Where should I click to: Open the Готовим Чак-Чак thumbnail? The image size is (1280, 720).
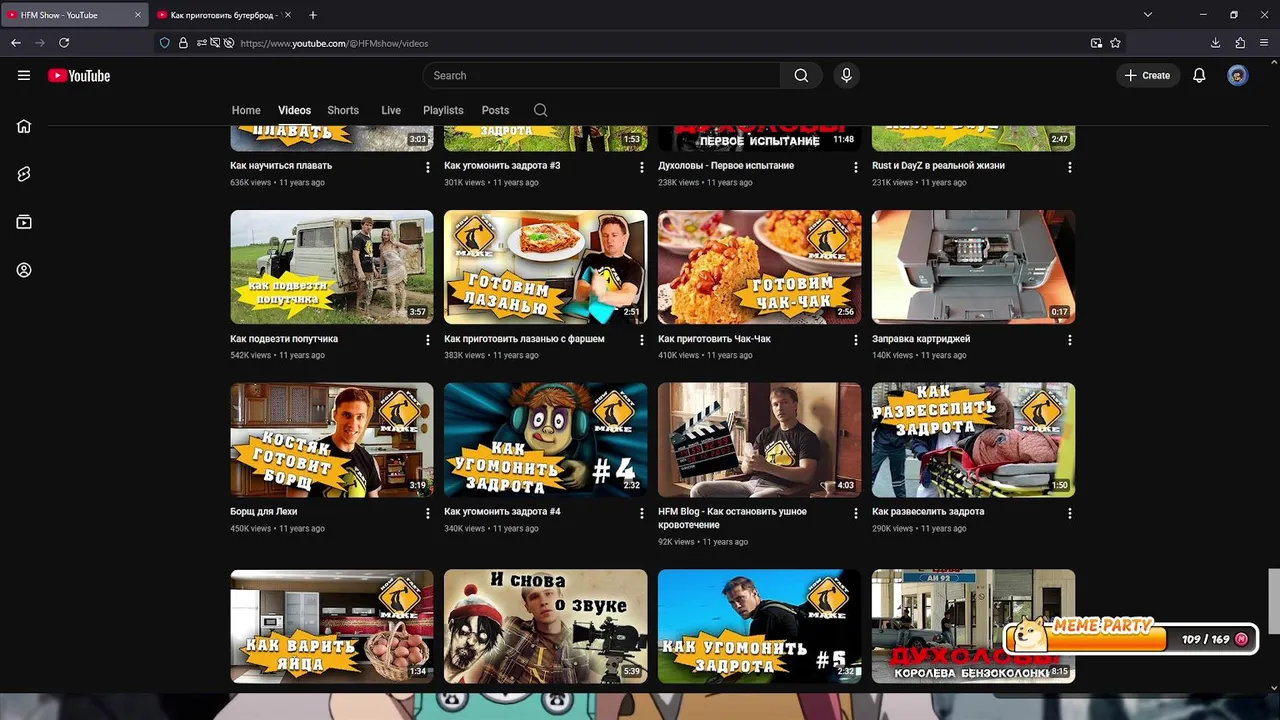pos(759,267)
